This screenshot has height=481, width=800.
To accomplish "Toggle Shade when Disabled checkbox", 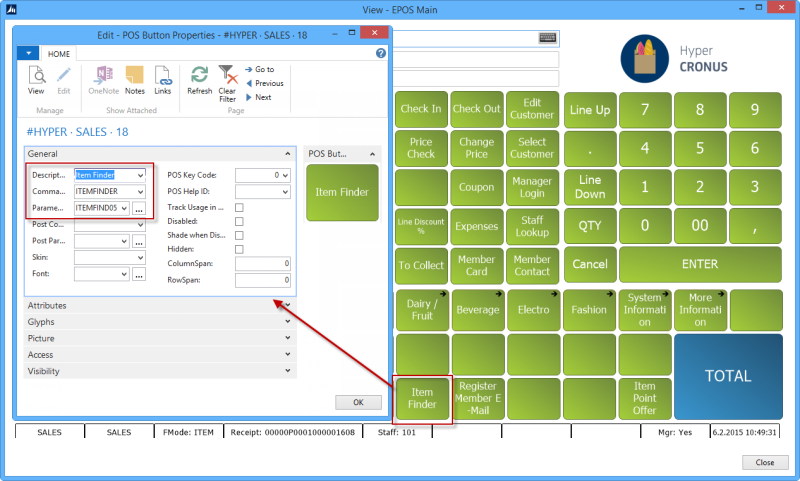I will pos(239,235).
